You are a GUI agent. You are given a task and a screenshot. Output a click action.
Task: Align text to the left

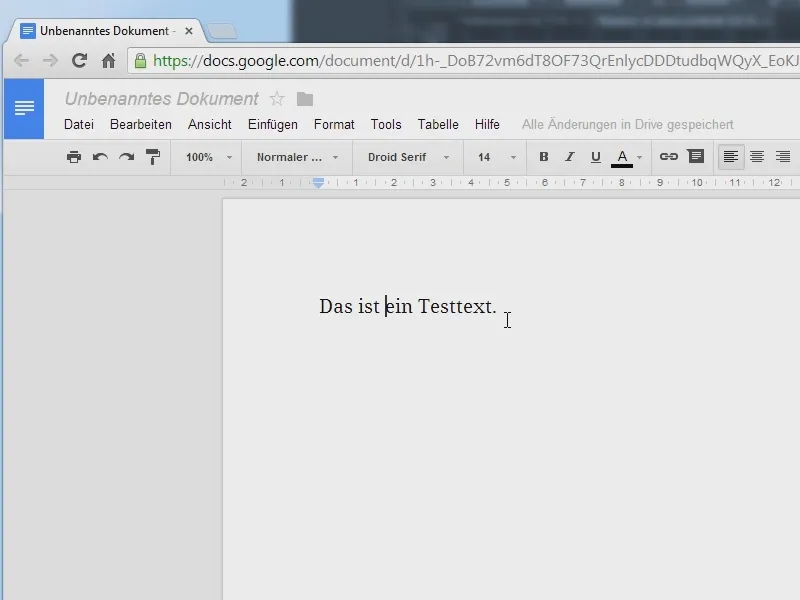tap(731, 157)
